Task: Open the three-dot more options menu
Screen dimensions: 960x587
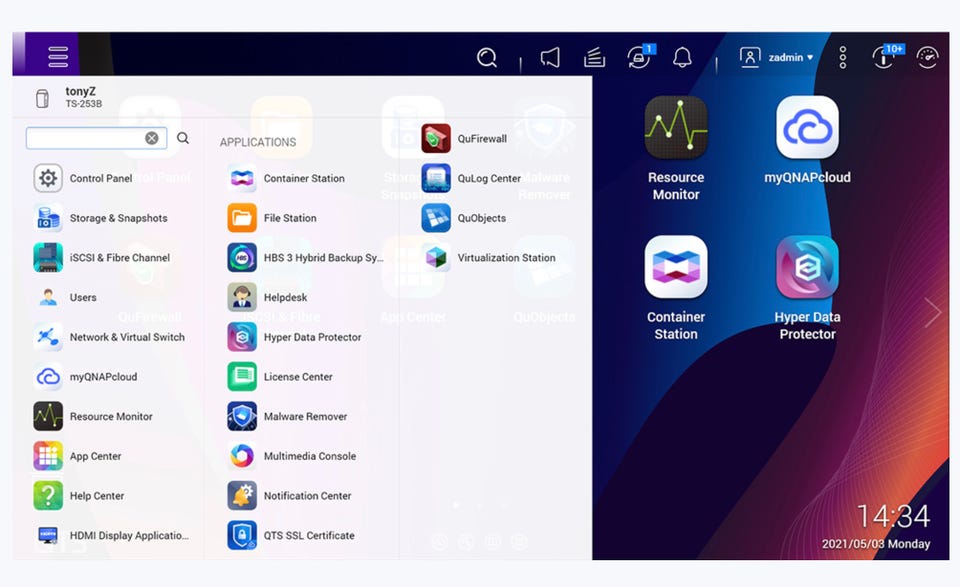Action: pyautogui.click(x=843, y=58)
